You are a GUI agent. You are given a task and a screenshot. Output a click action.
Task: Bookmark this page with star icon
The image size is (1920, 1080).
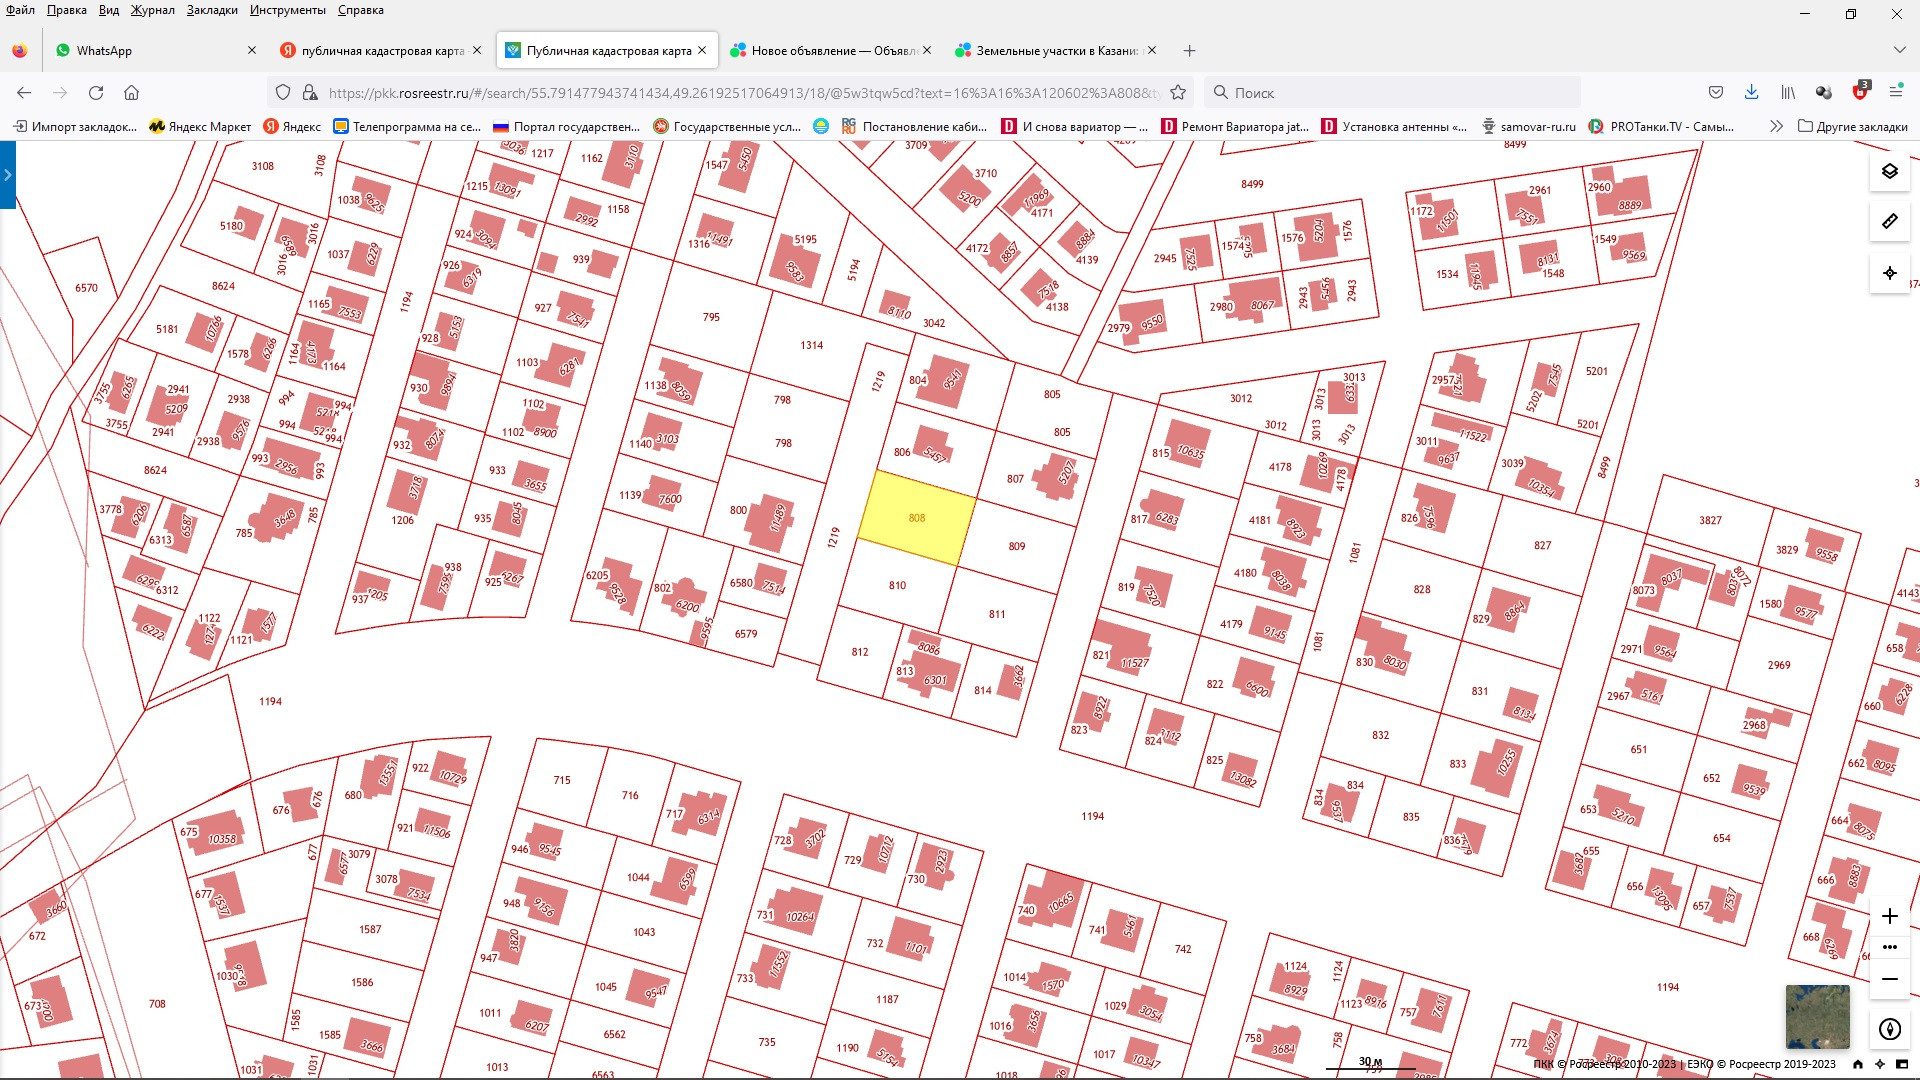tap(1178, 92)
